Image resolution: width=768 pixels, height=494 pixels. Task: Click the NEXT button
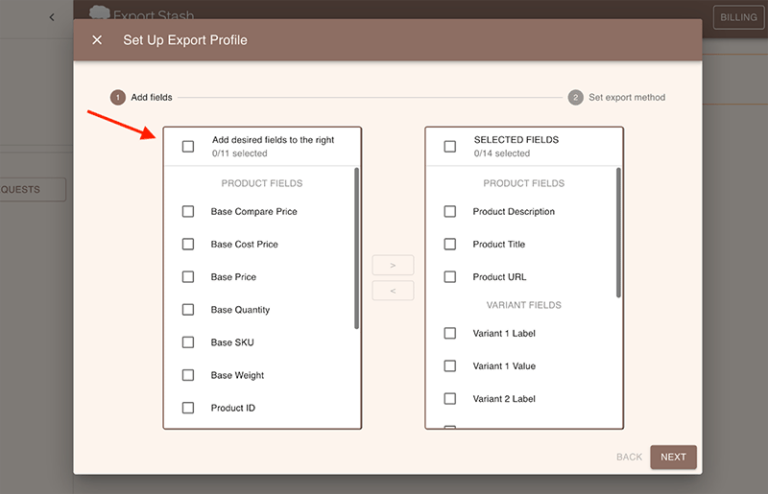[673, 457]
